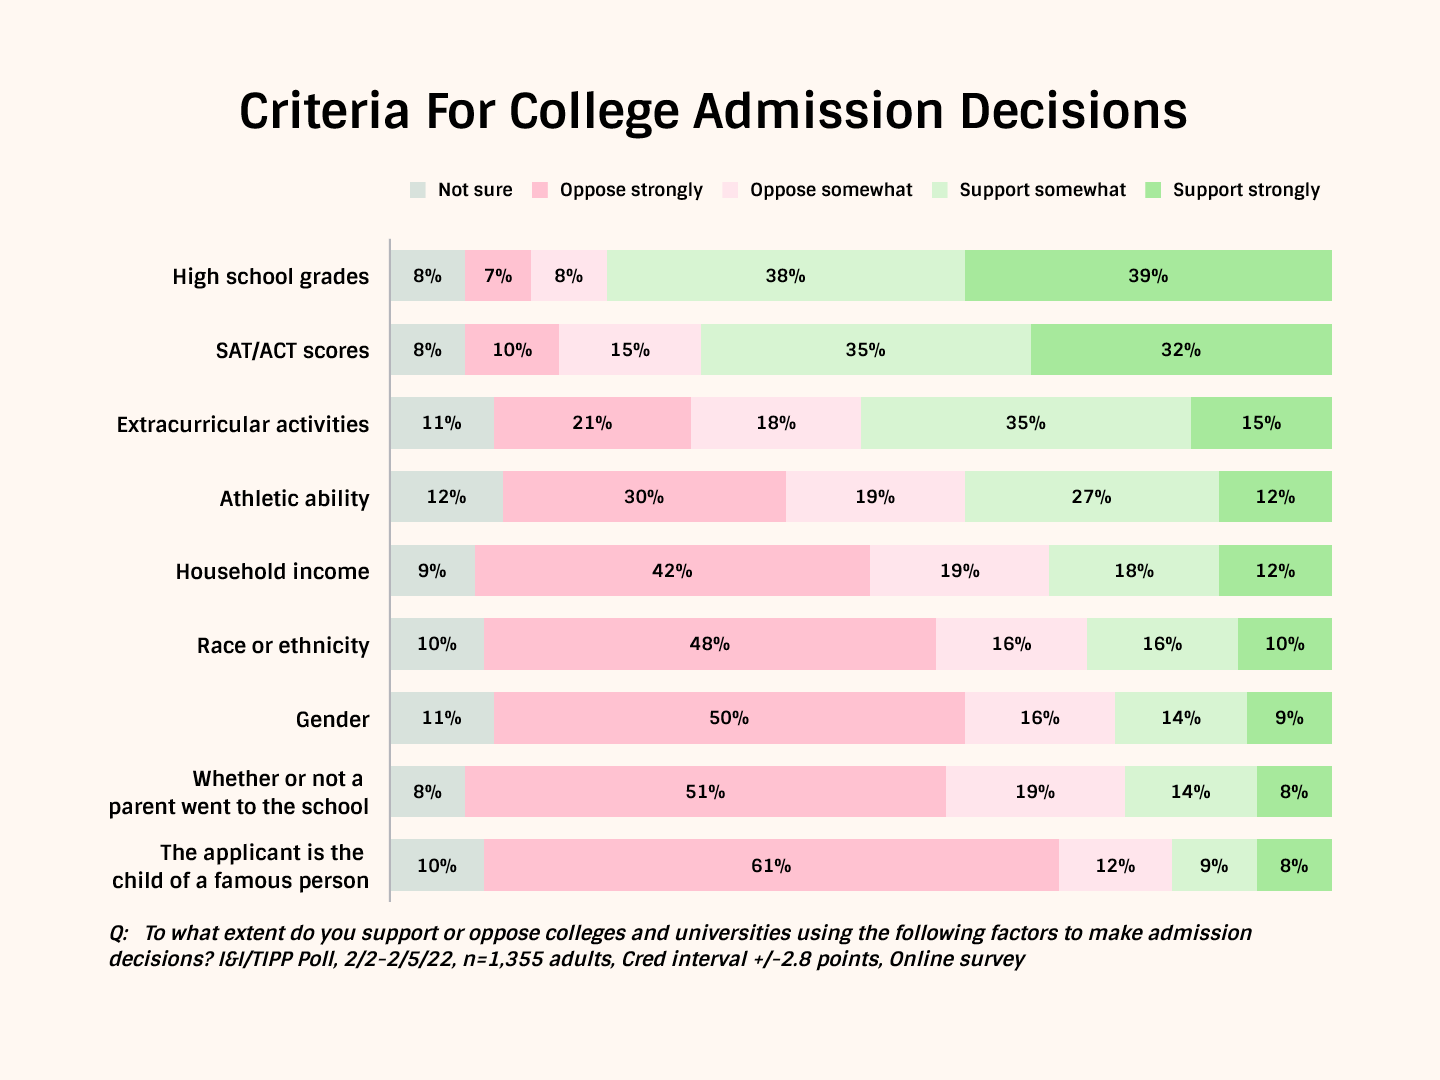Click the "Extracurricular activities" row label
The image size is (1440, 1080).
243,424
